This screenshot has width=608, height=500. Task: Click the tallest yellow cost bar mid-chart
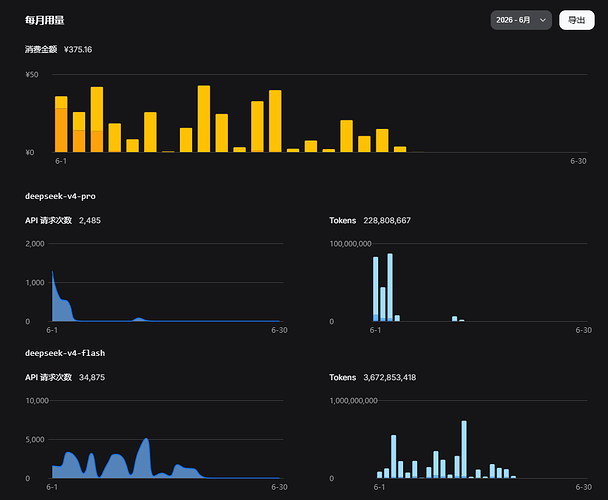click(x=204, y=119)
